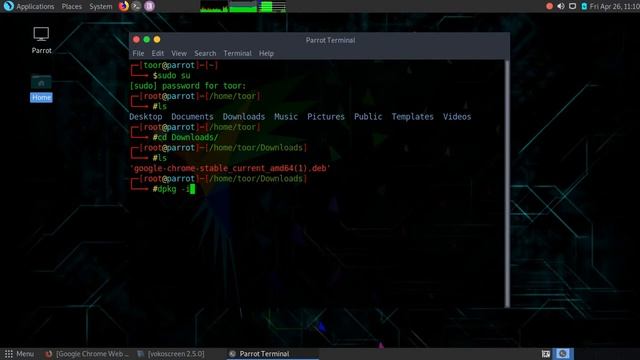This screenshot has width=640, height=360.
Task: Click the 'Desktop' directory in ls output
Action: 146,117
